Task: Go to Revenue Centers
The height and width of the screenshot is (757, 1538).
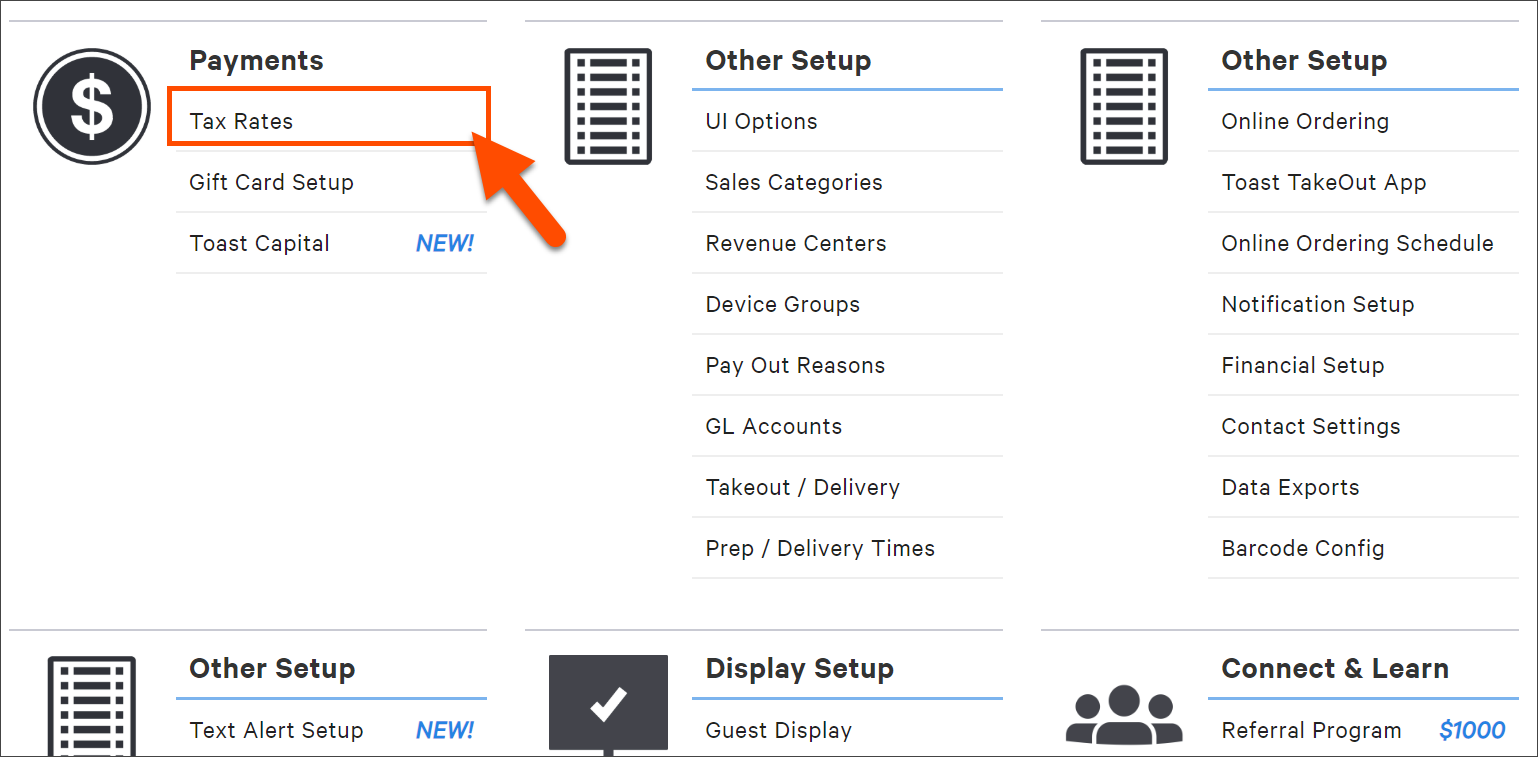Action: pyautogui.click(x=795, y=243)
